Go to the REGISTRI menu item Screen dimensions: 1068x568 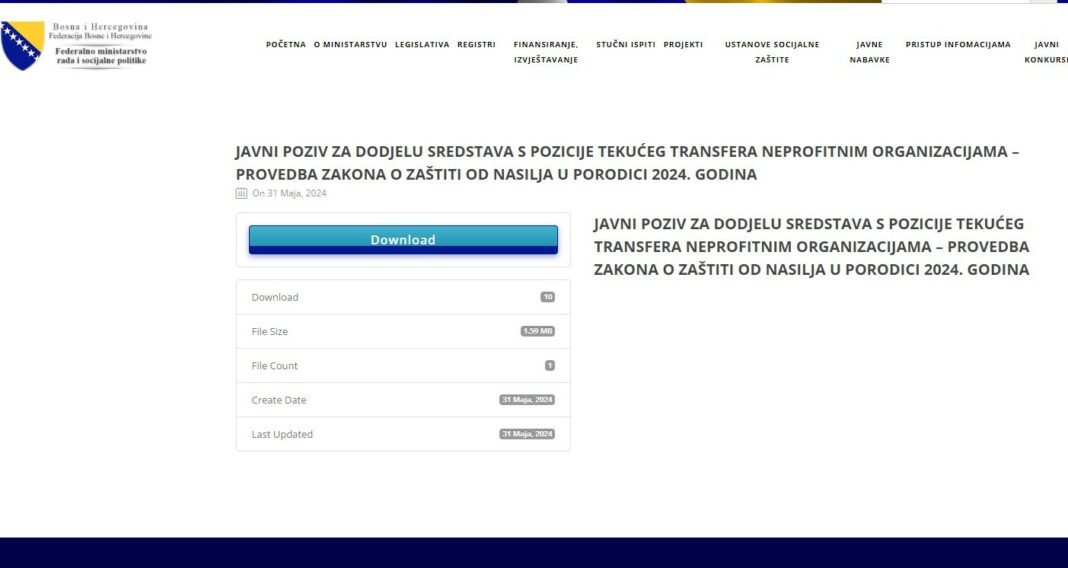[476, 44]
